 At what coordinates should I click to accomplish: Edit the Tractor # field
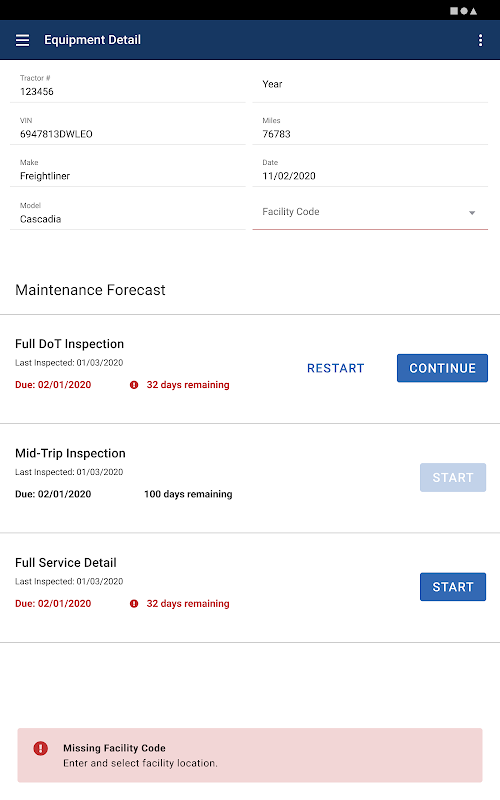(x=128, y=85)
